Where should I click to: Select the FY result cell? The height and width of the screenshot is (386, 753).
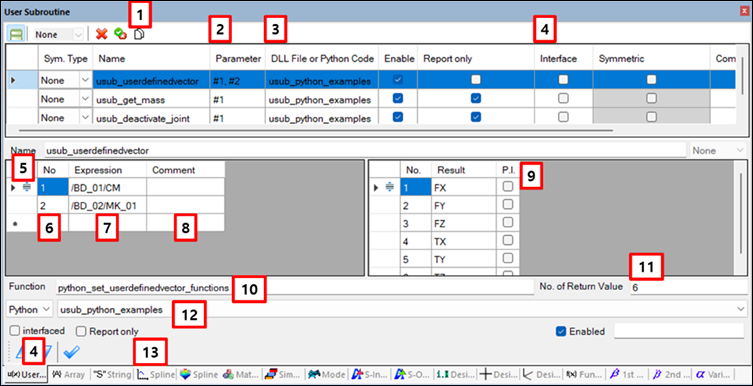[x=463, y=206]
